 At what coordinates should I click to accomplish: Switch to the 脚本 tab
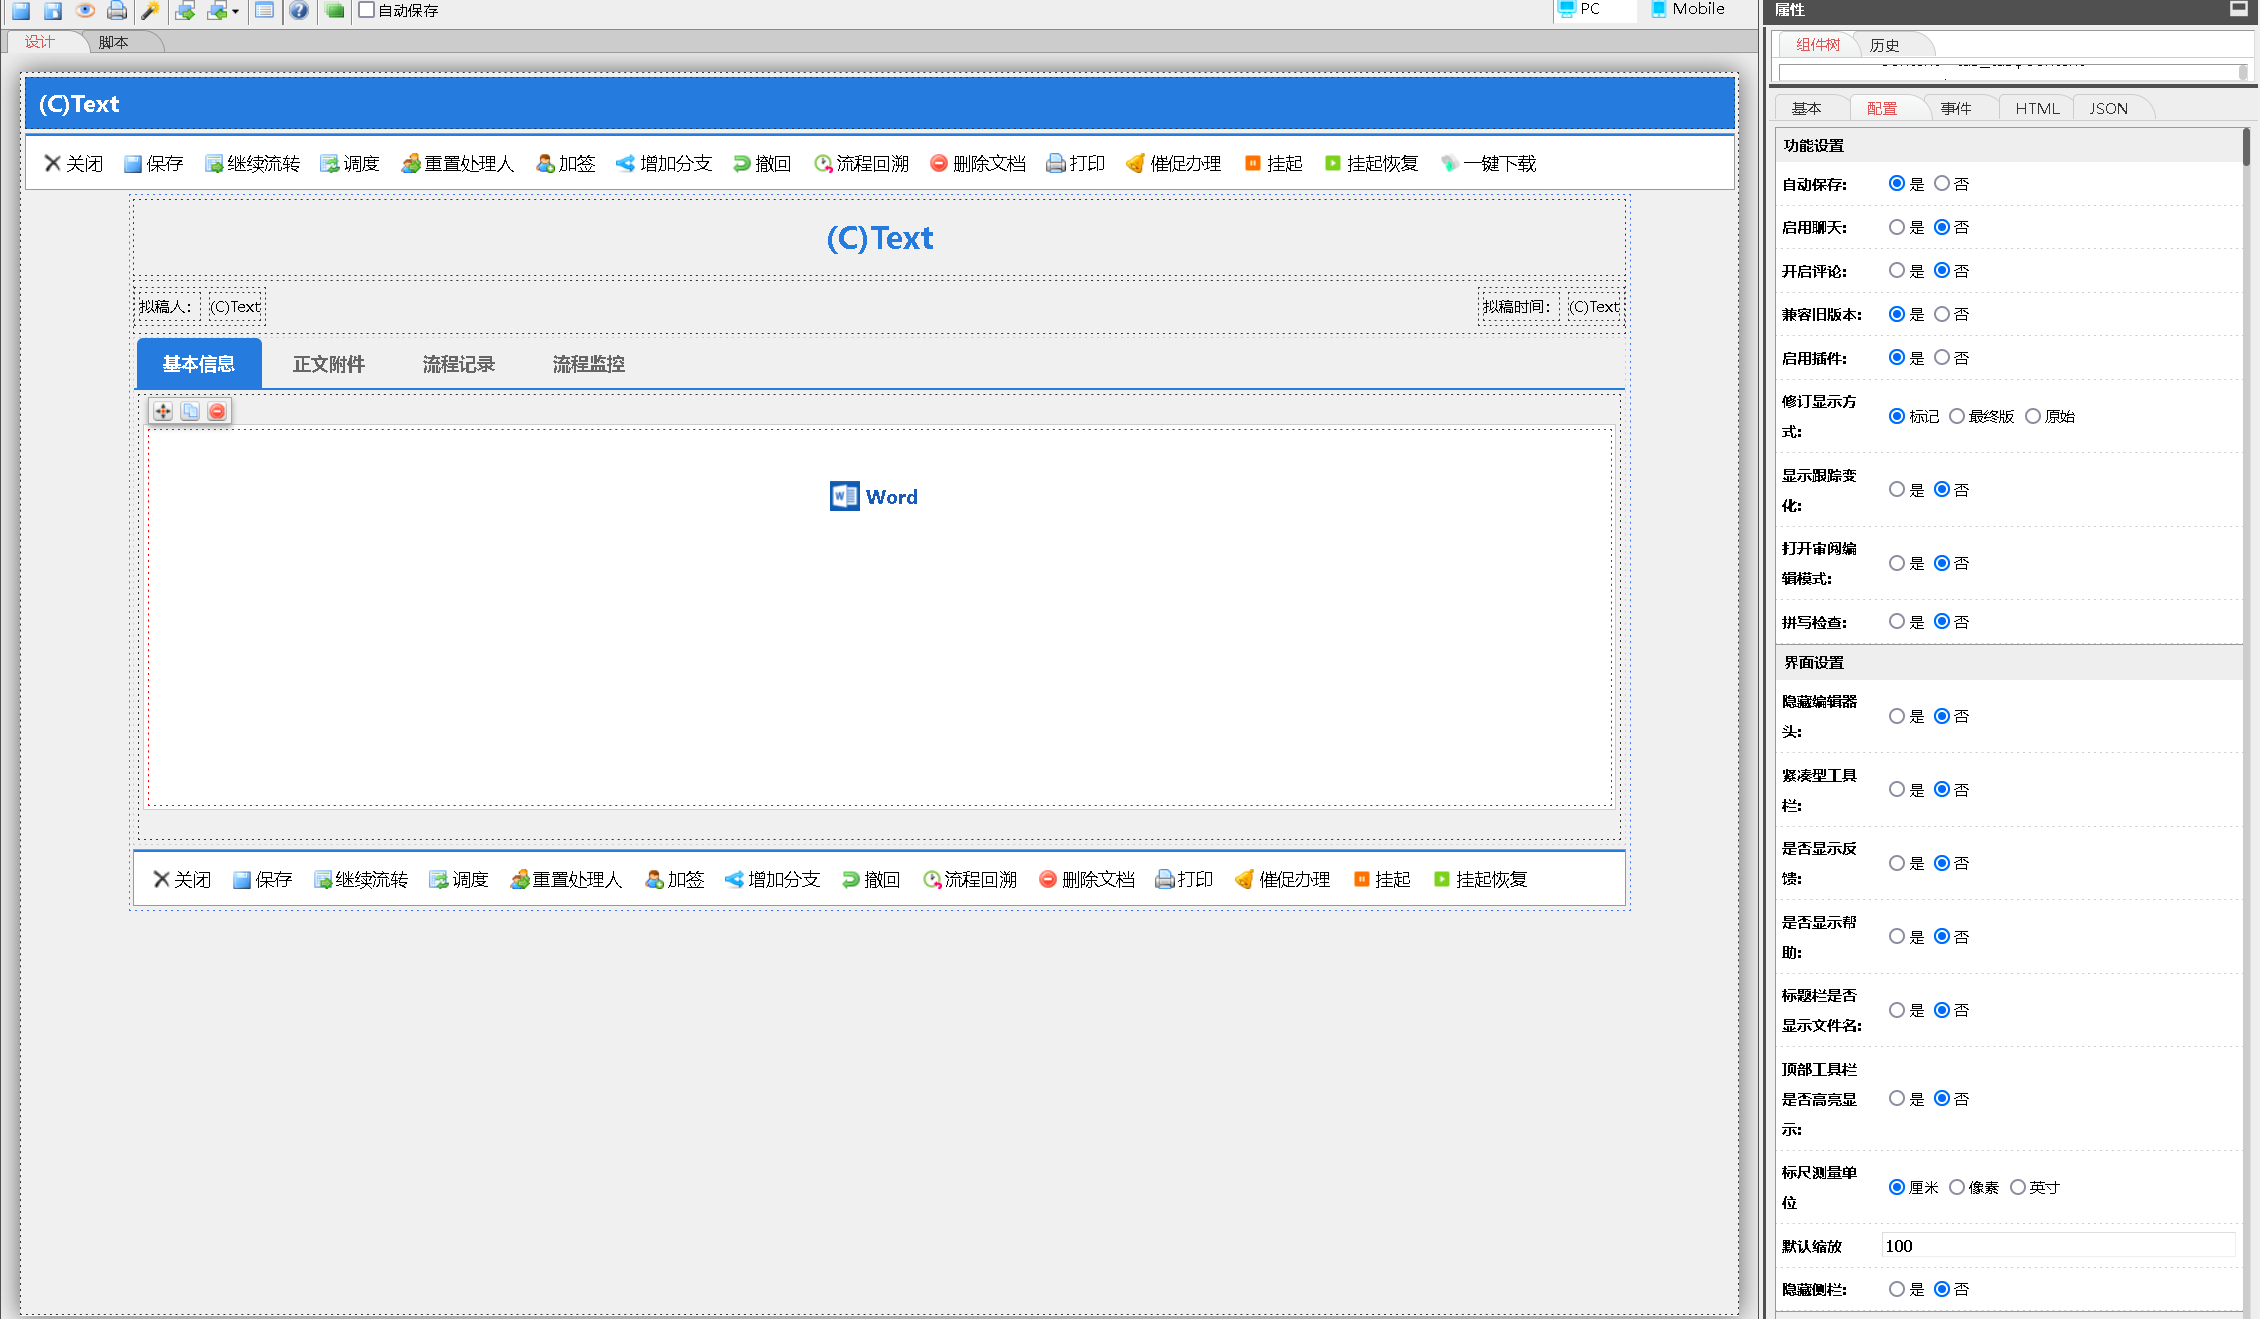coord(113,42)
